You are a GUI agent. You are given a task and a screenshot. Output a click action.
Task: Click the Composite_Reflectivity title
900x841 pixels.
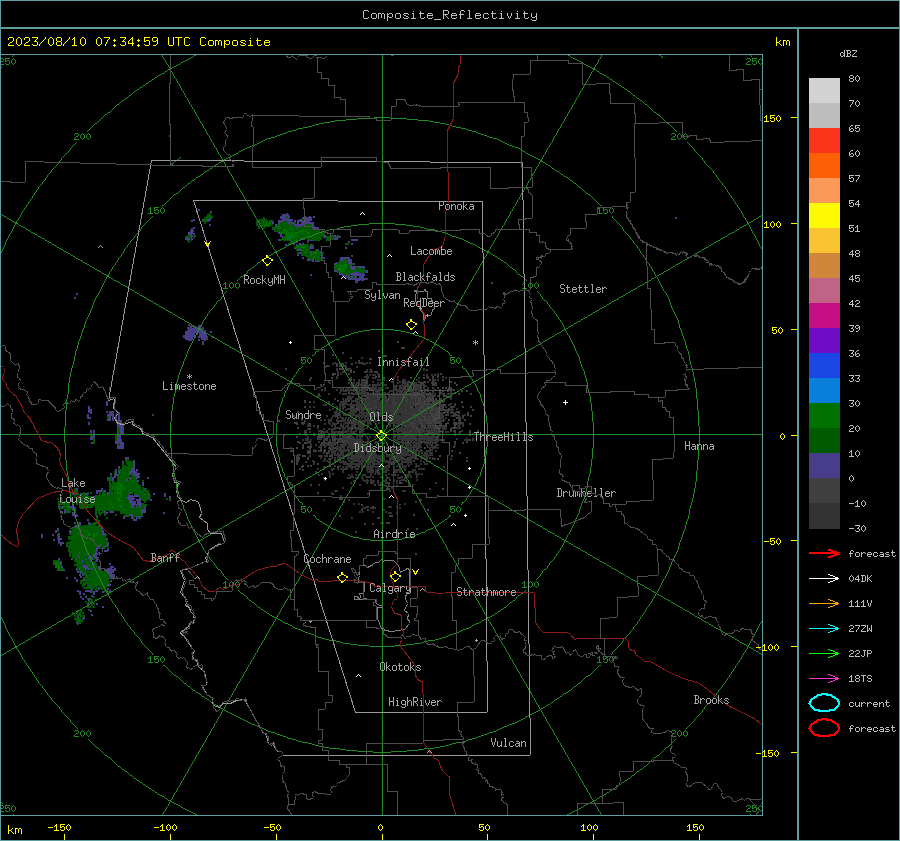[x=450, y=15]
